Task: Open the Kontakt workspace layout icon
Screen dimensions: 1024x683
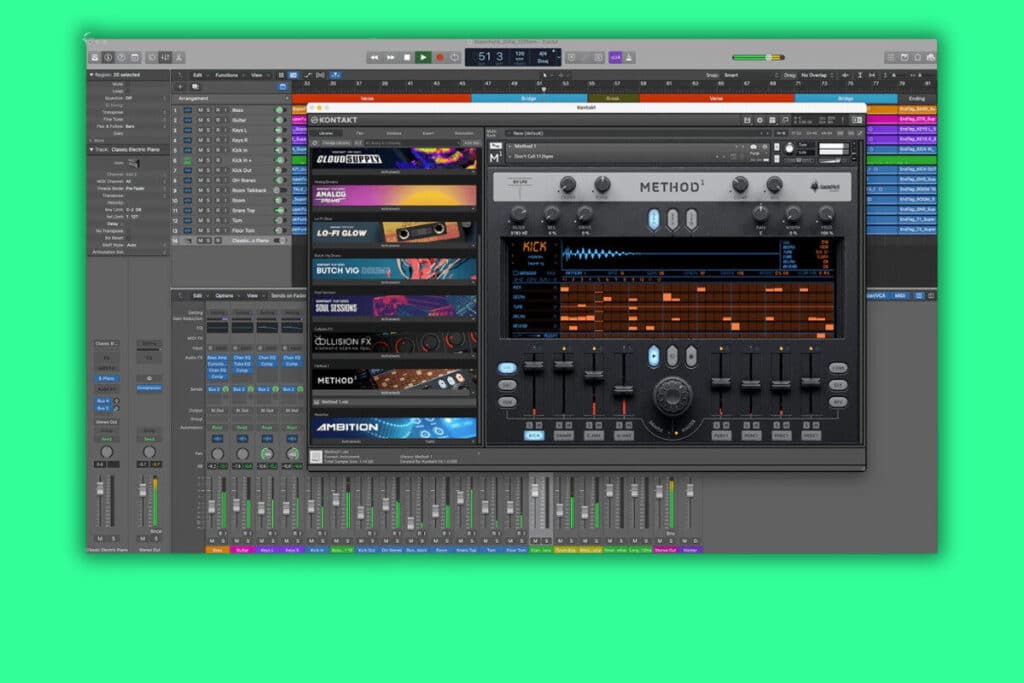Action: tap(772, 120)
